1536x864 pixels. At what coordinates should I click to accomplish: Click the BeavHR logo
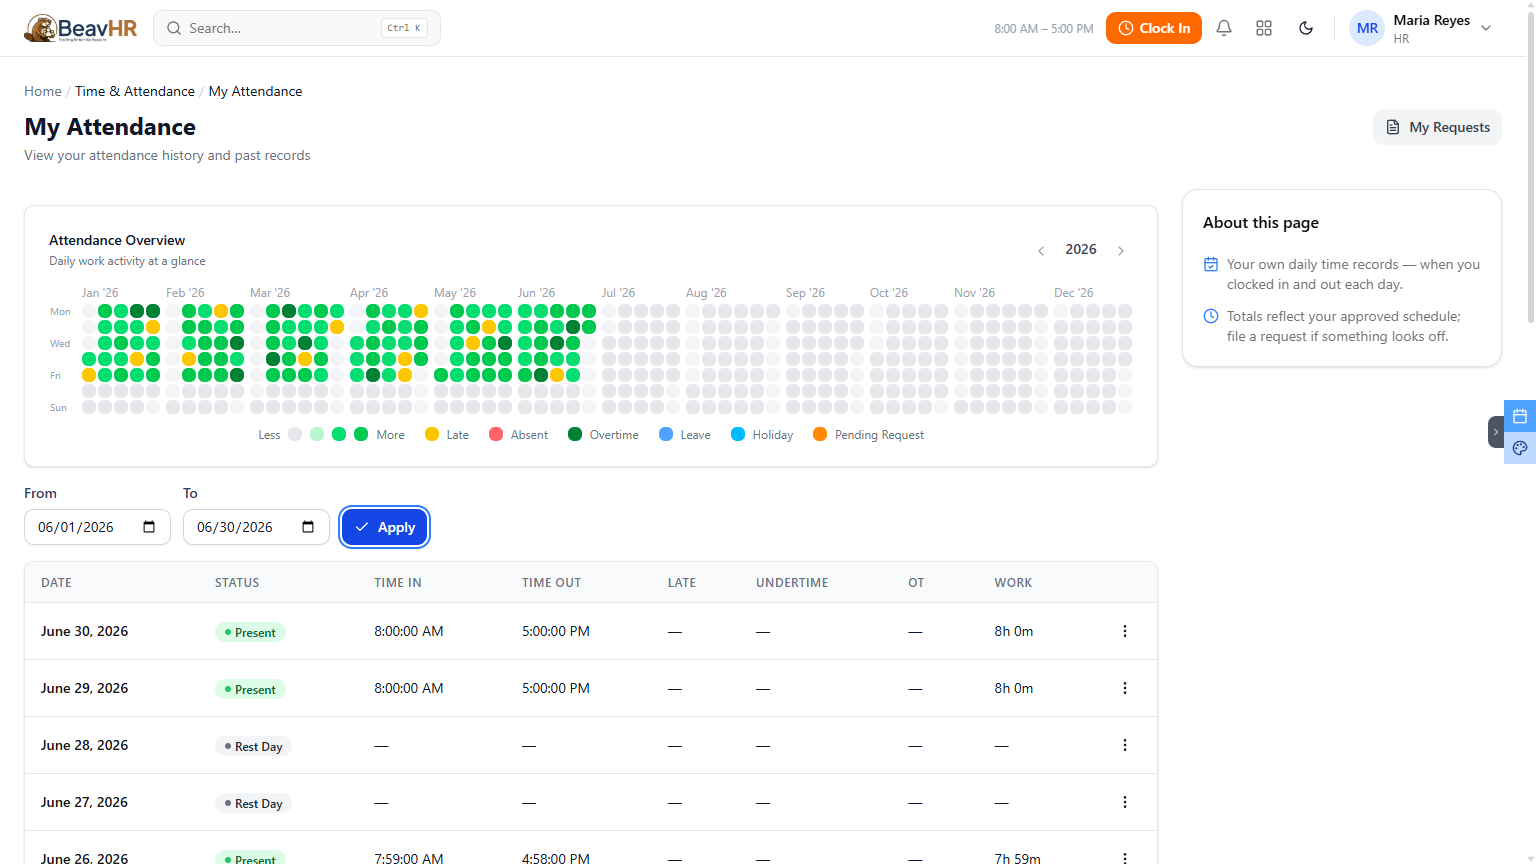[x=81, y=28]
